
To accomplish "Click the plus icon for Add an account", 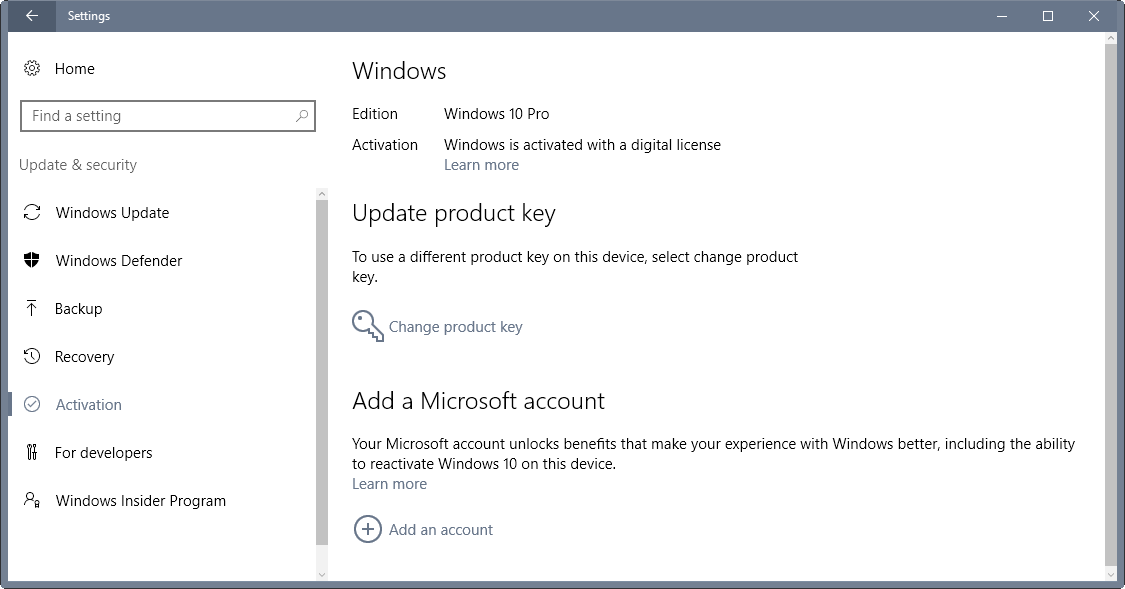I will (367, 529).
